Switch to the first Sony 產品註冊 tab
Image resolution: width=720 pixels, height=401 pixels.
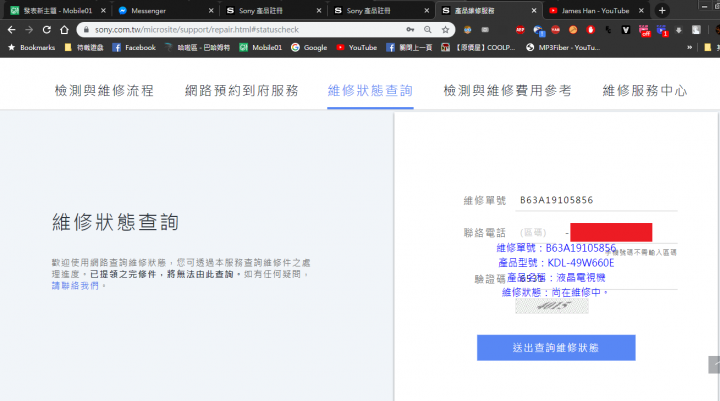[x=273, y=11]
